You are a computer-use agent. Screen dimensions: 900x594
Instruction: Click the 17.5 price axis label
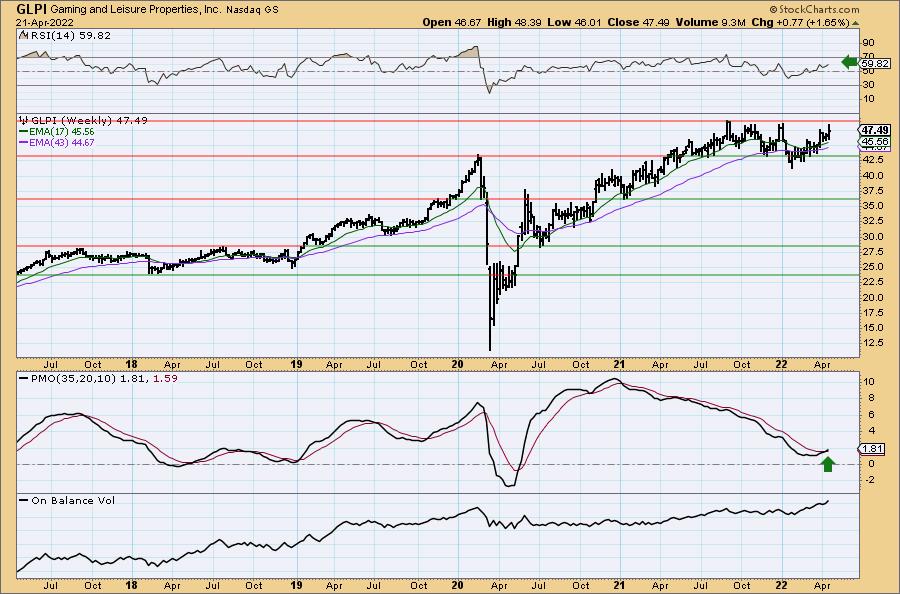[871, 313]
